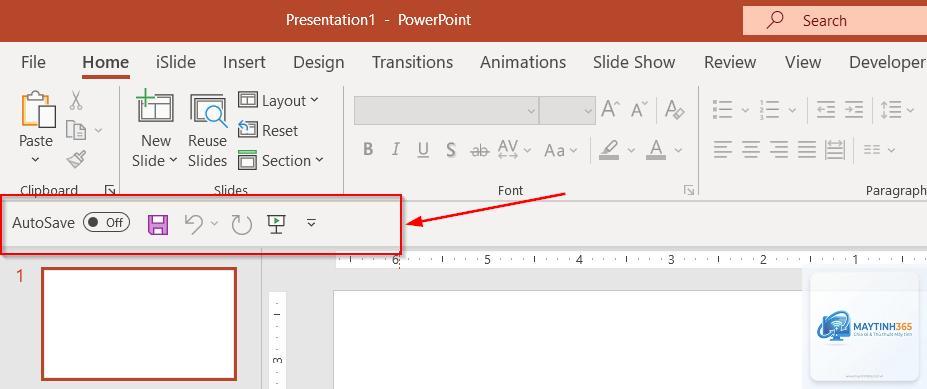Click the Undo arrow
Viewport: 927px width, 389px height.
(x=194, y=224)
